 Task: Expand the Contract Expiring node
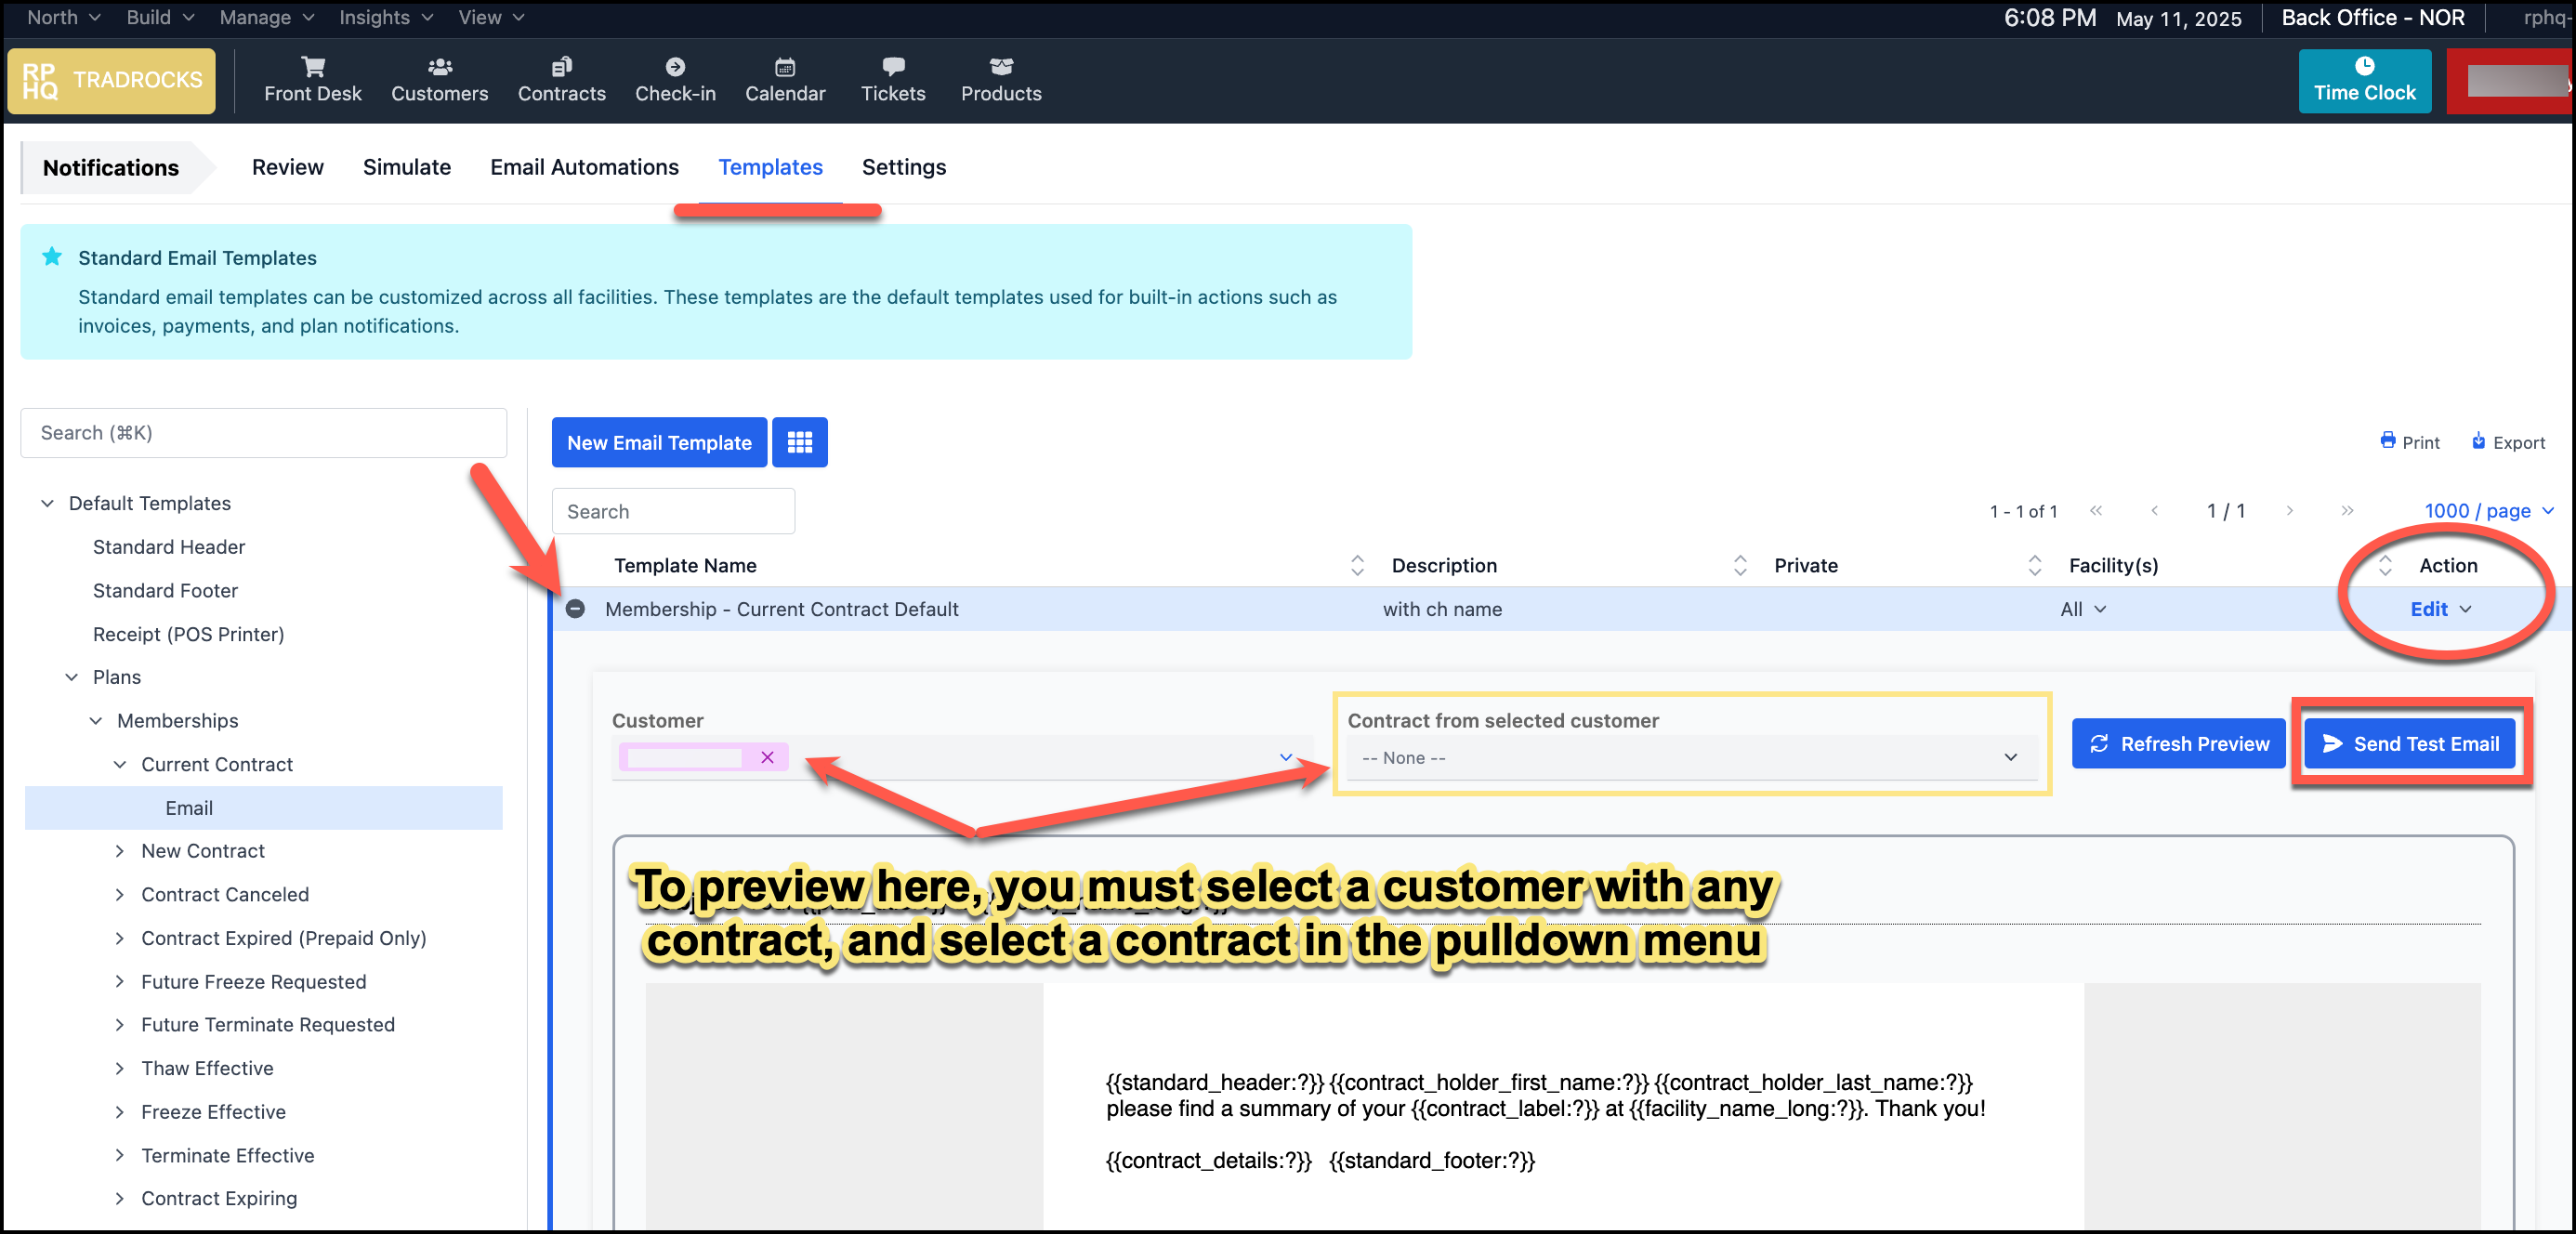pos(120,1198)
